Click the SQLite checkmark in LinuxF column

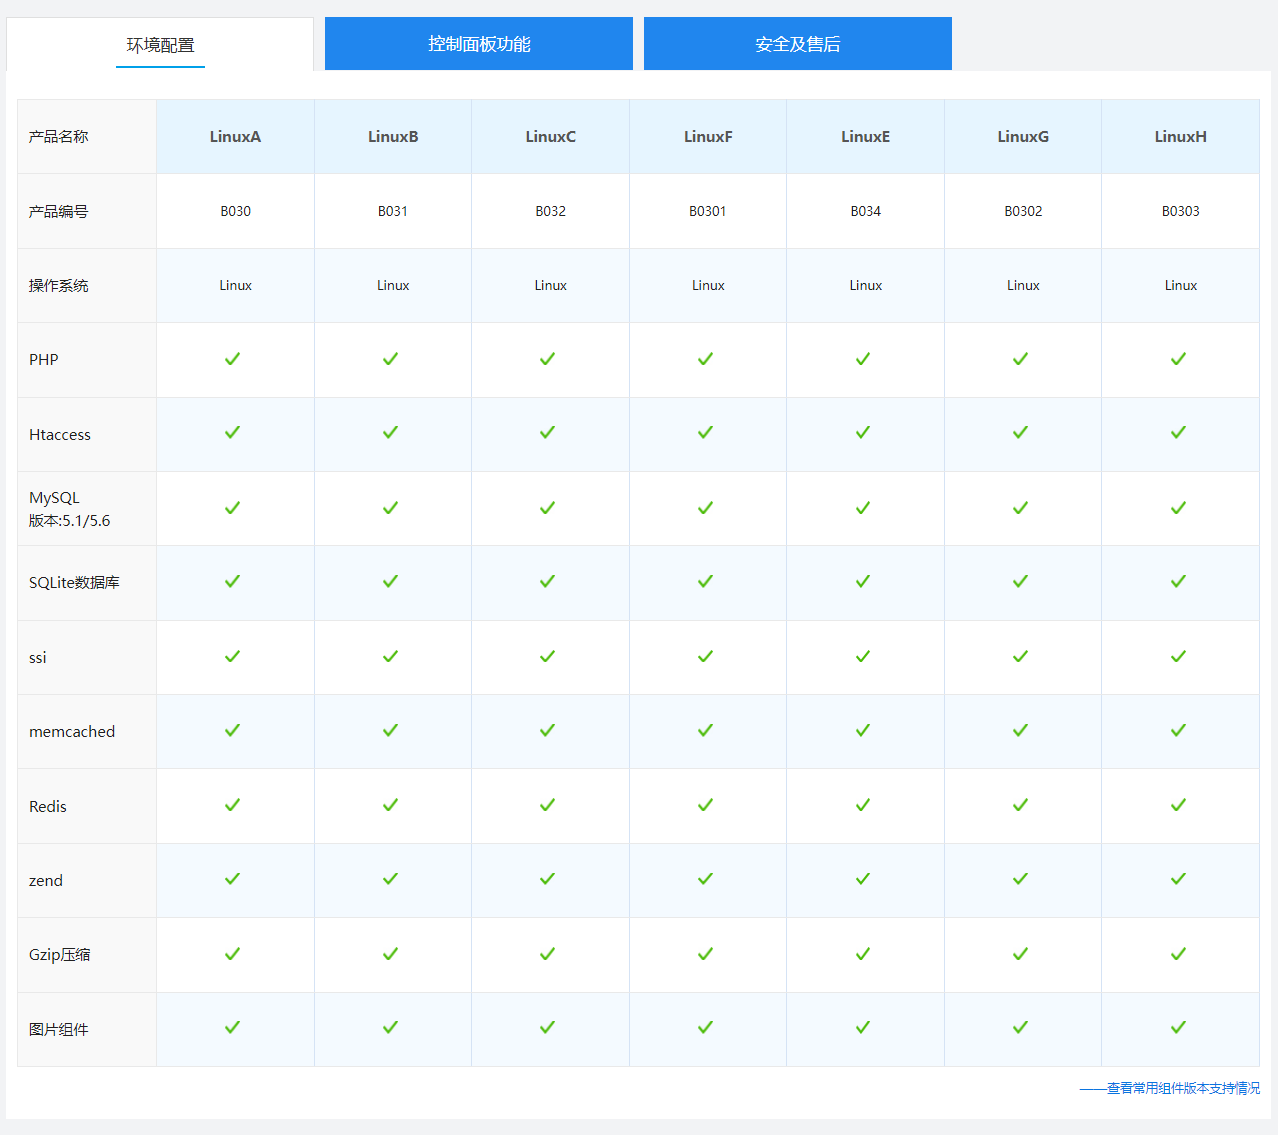tap(706, 581)
